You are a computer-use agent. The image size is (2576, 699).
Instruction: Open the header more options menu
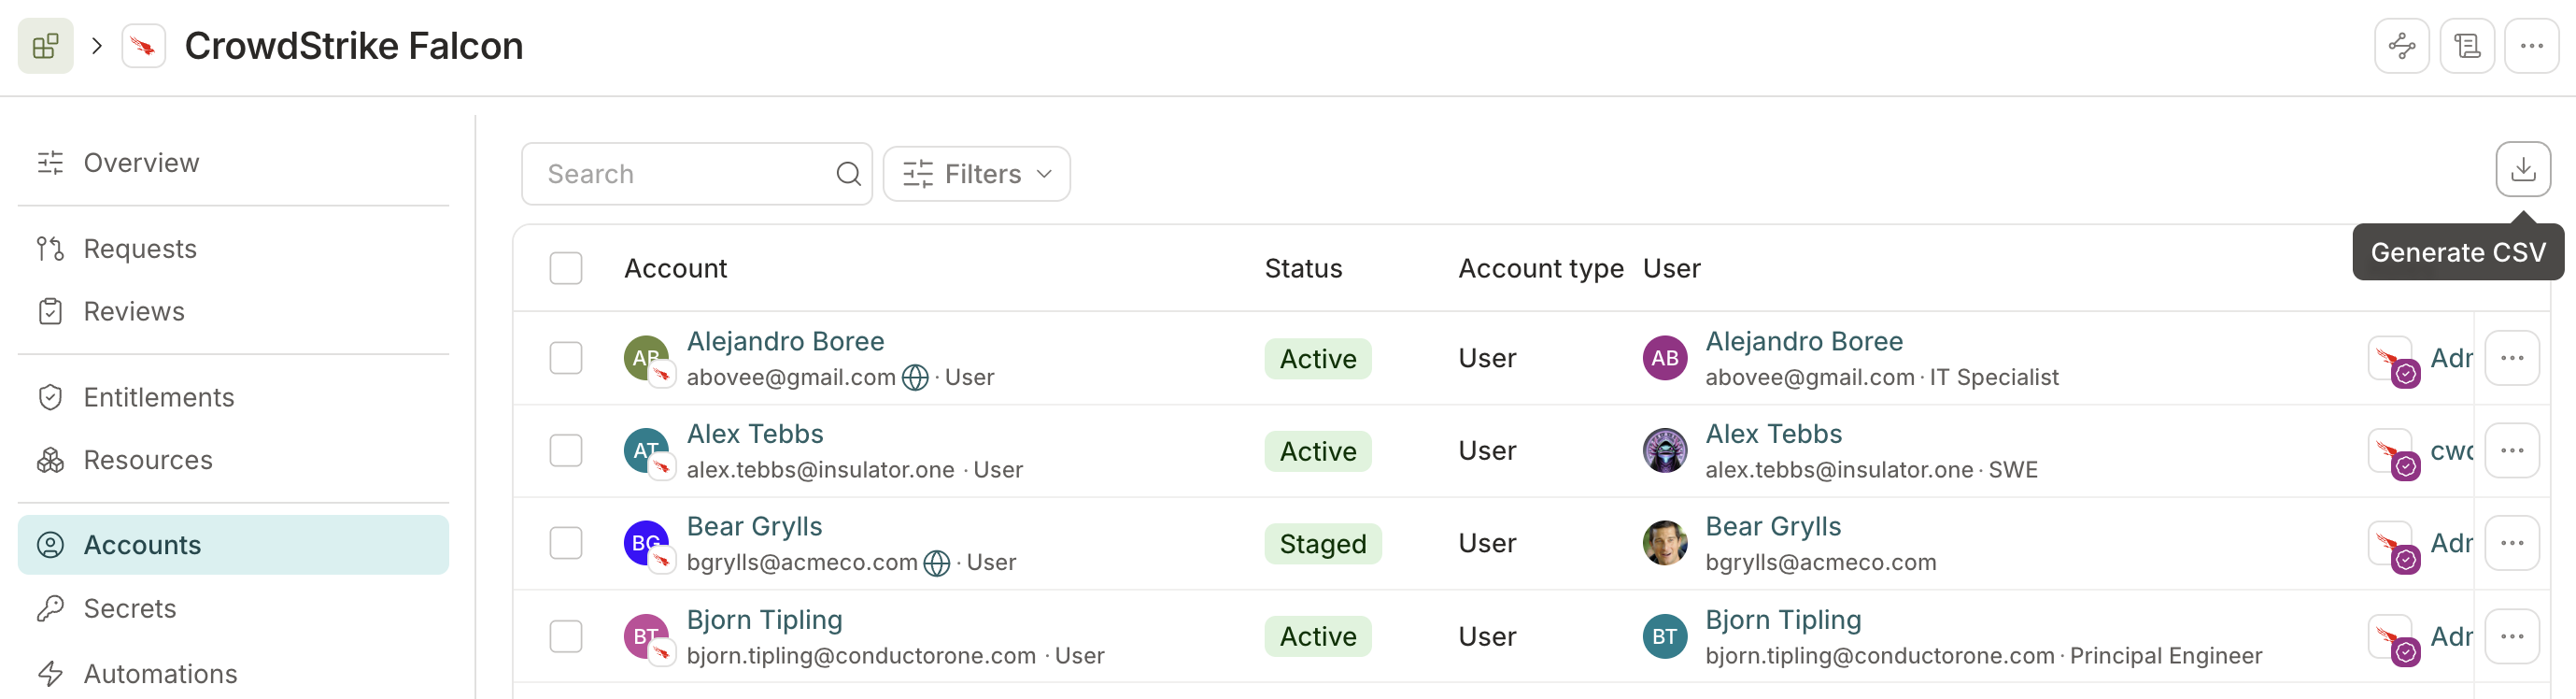[x=2531, y=46]
